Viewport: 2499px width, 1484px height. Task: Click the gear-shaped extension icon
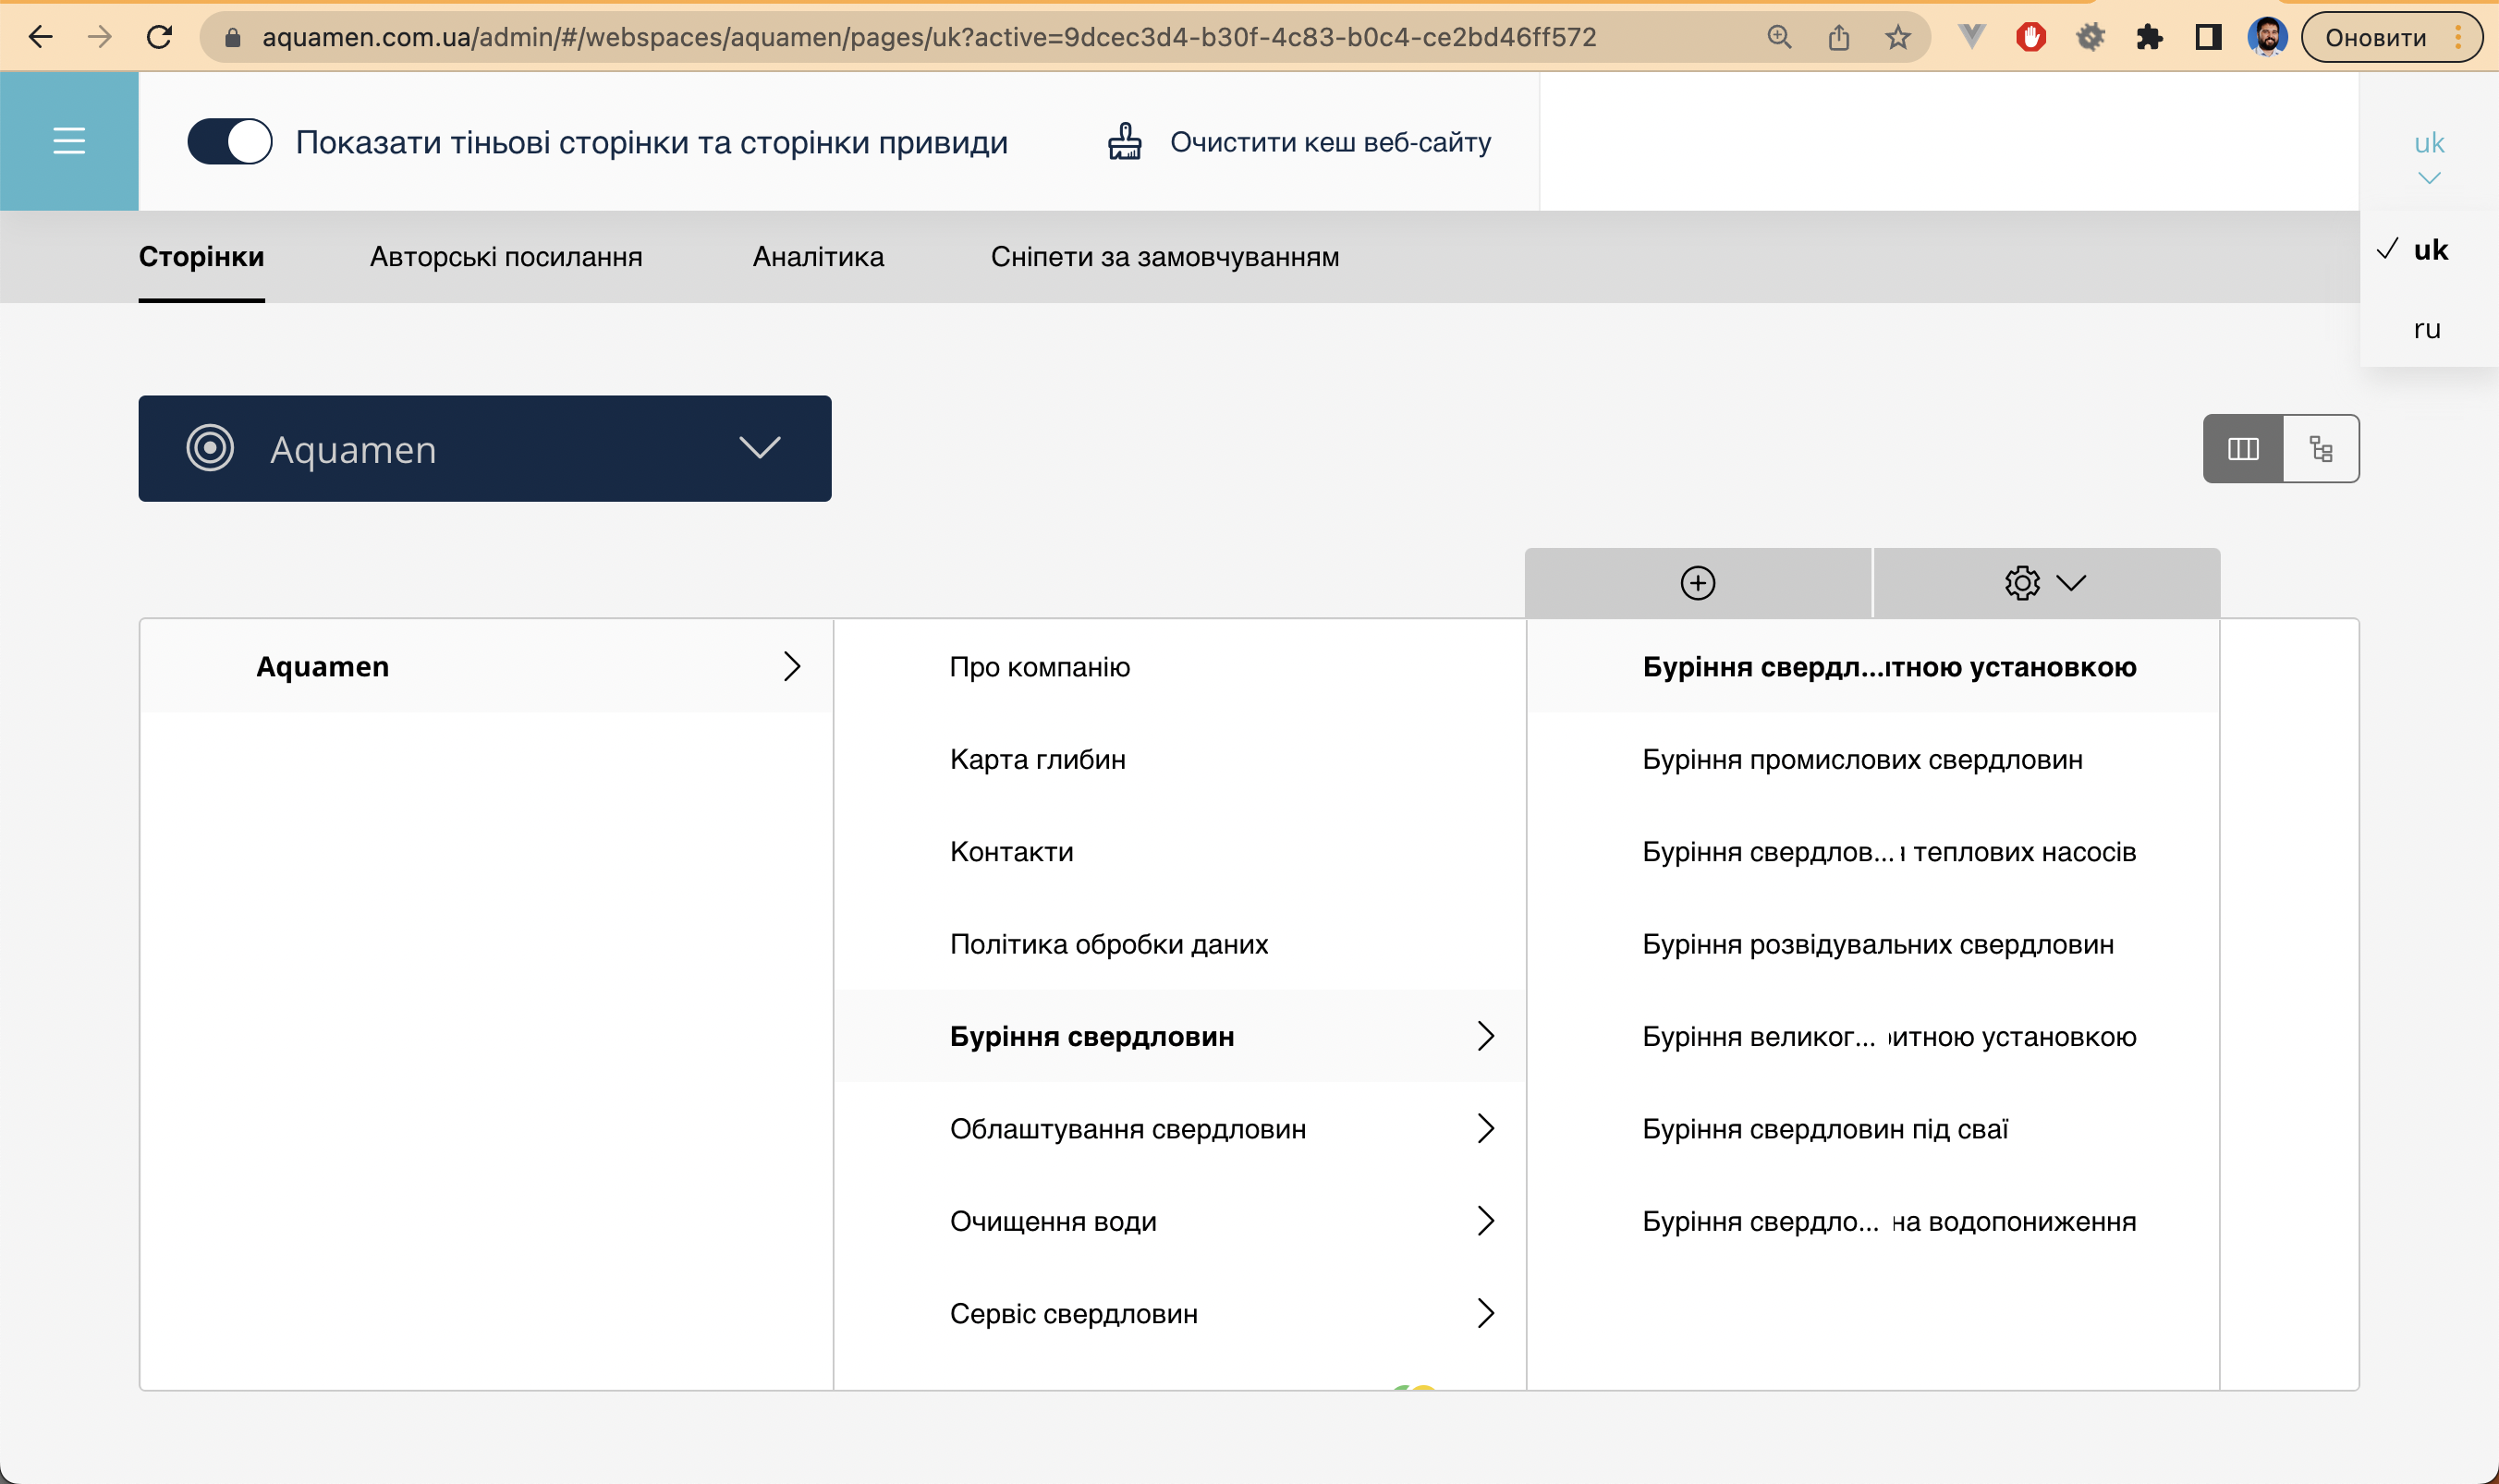coord(2090,37)
